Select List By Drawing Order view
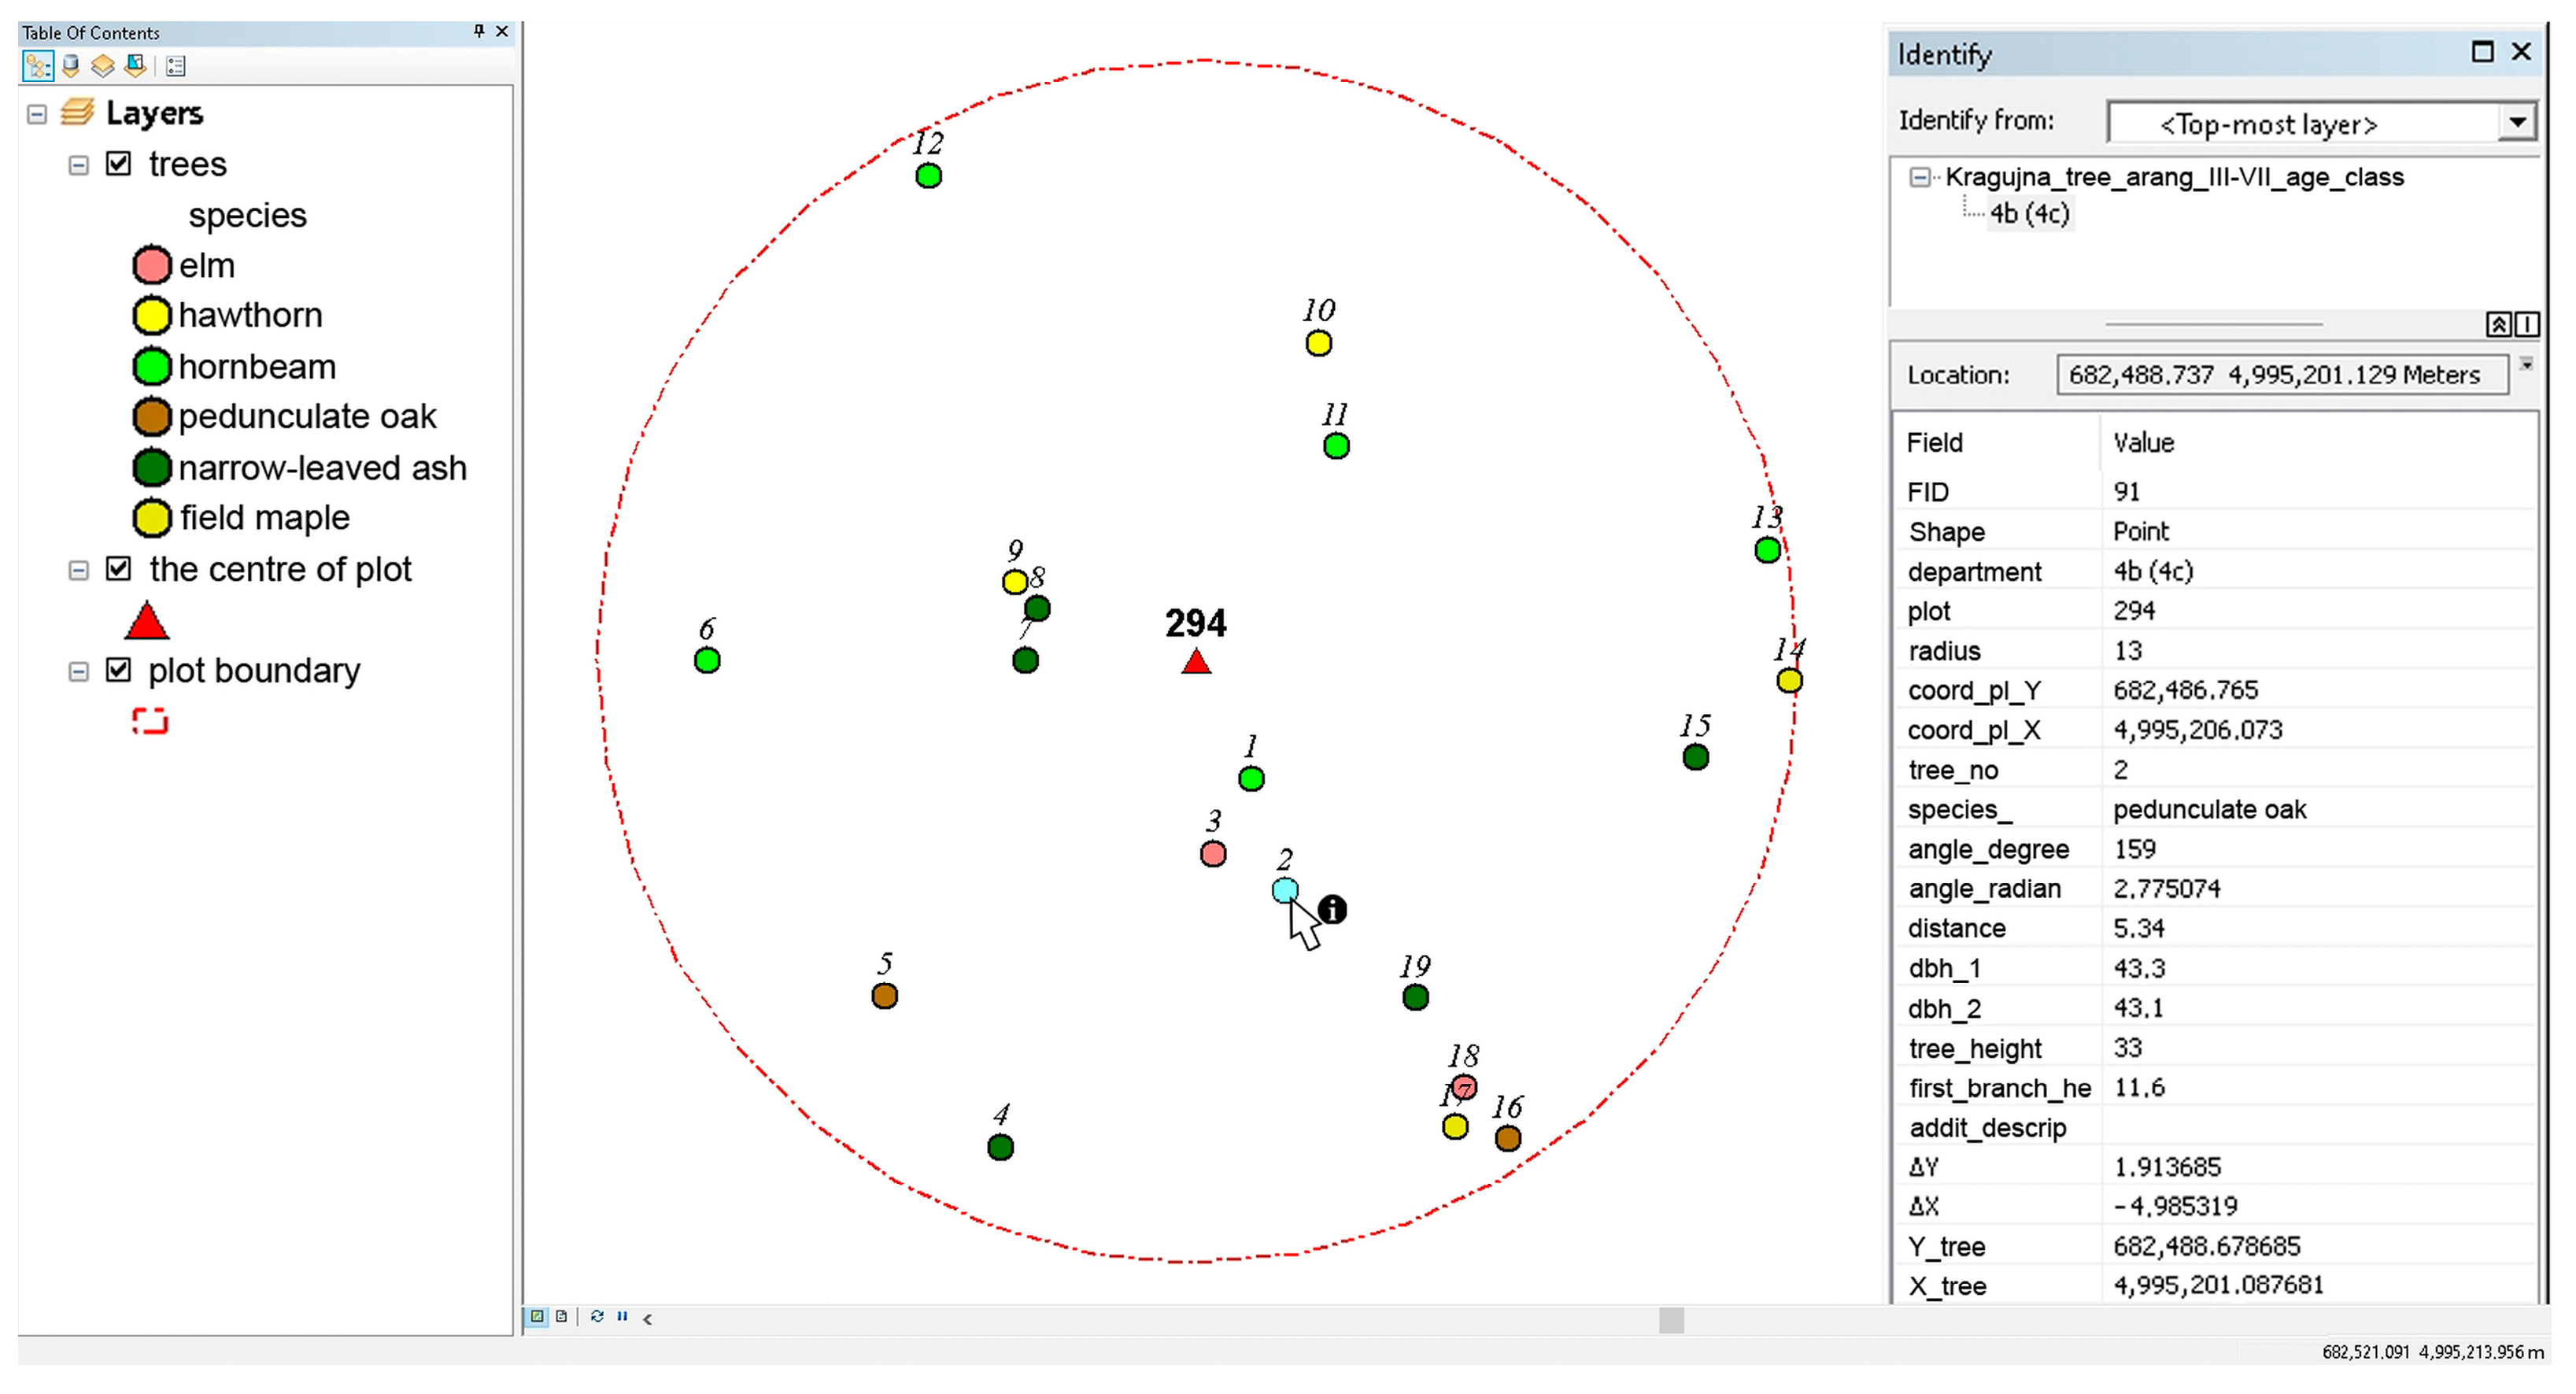 pyautogui.click(x=38, y=66)
